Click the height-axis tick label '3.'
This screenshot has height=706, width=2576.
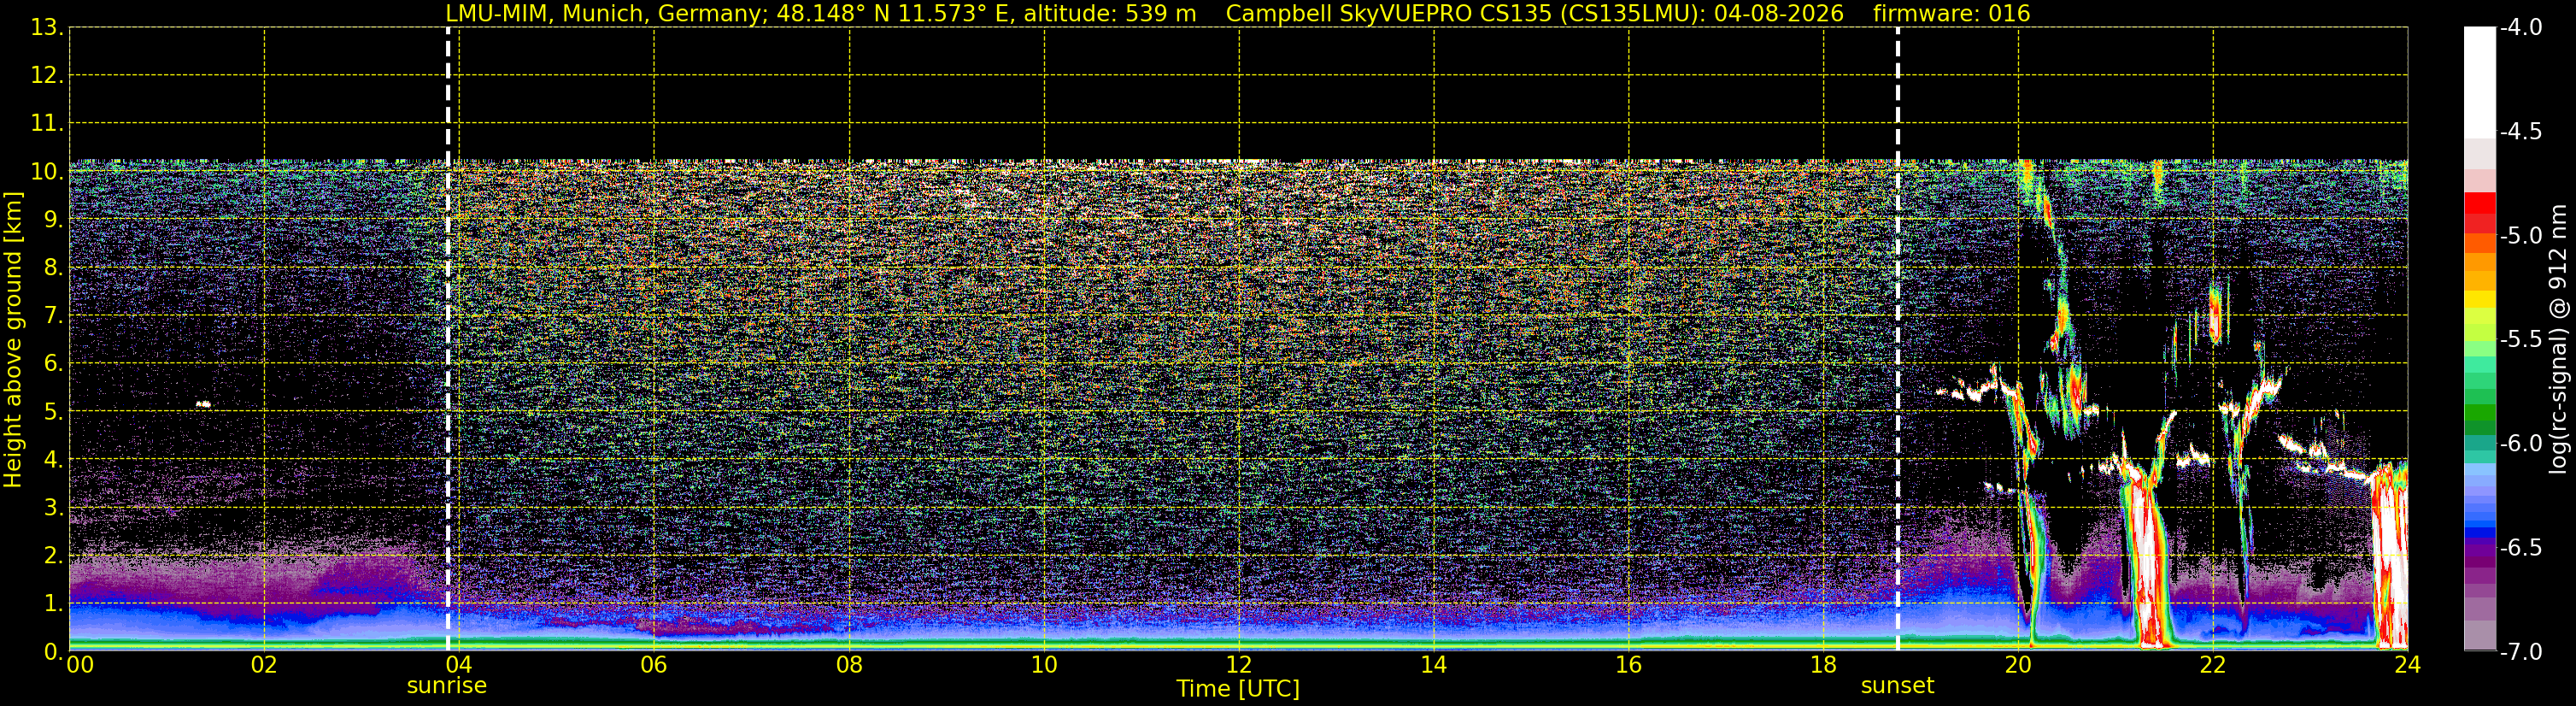54,508
